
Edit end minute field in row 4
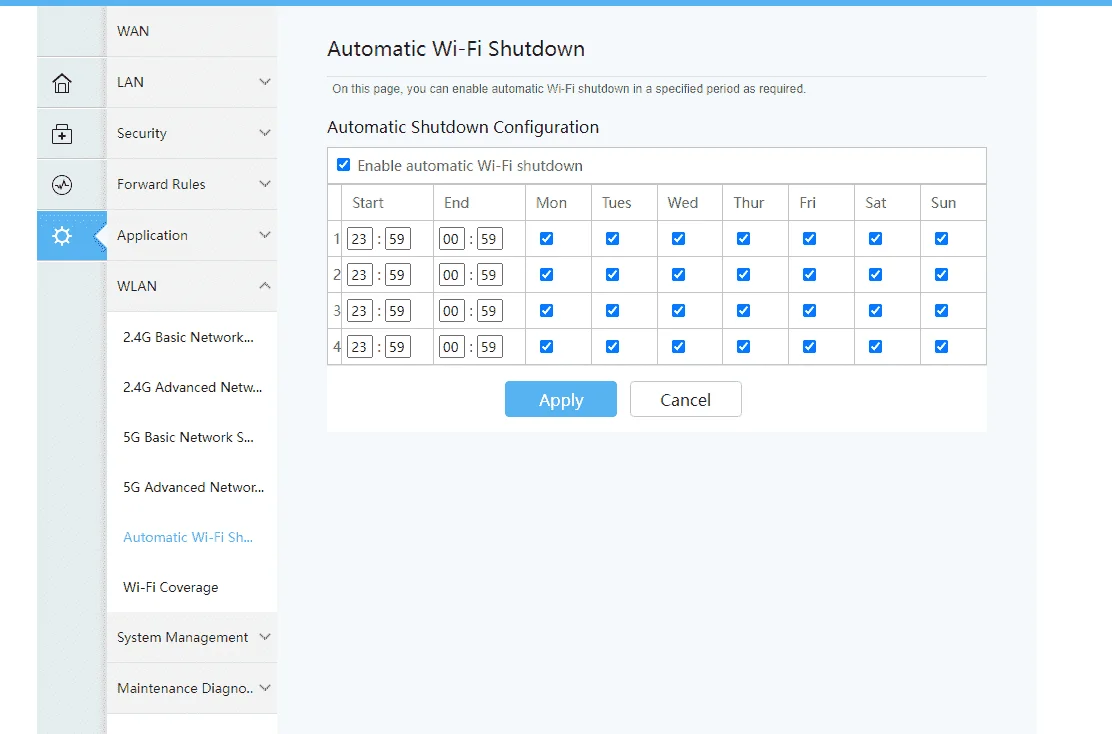click(x=489, y=347)
